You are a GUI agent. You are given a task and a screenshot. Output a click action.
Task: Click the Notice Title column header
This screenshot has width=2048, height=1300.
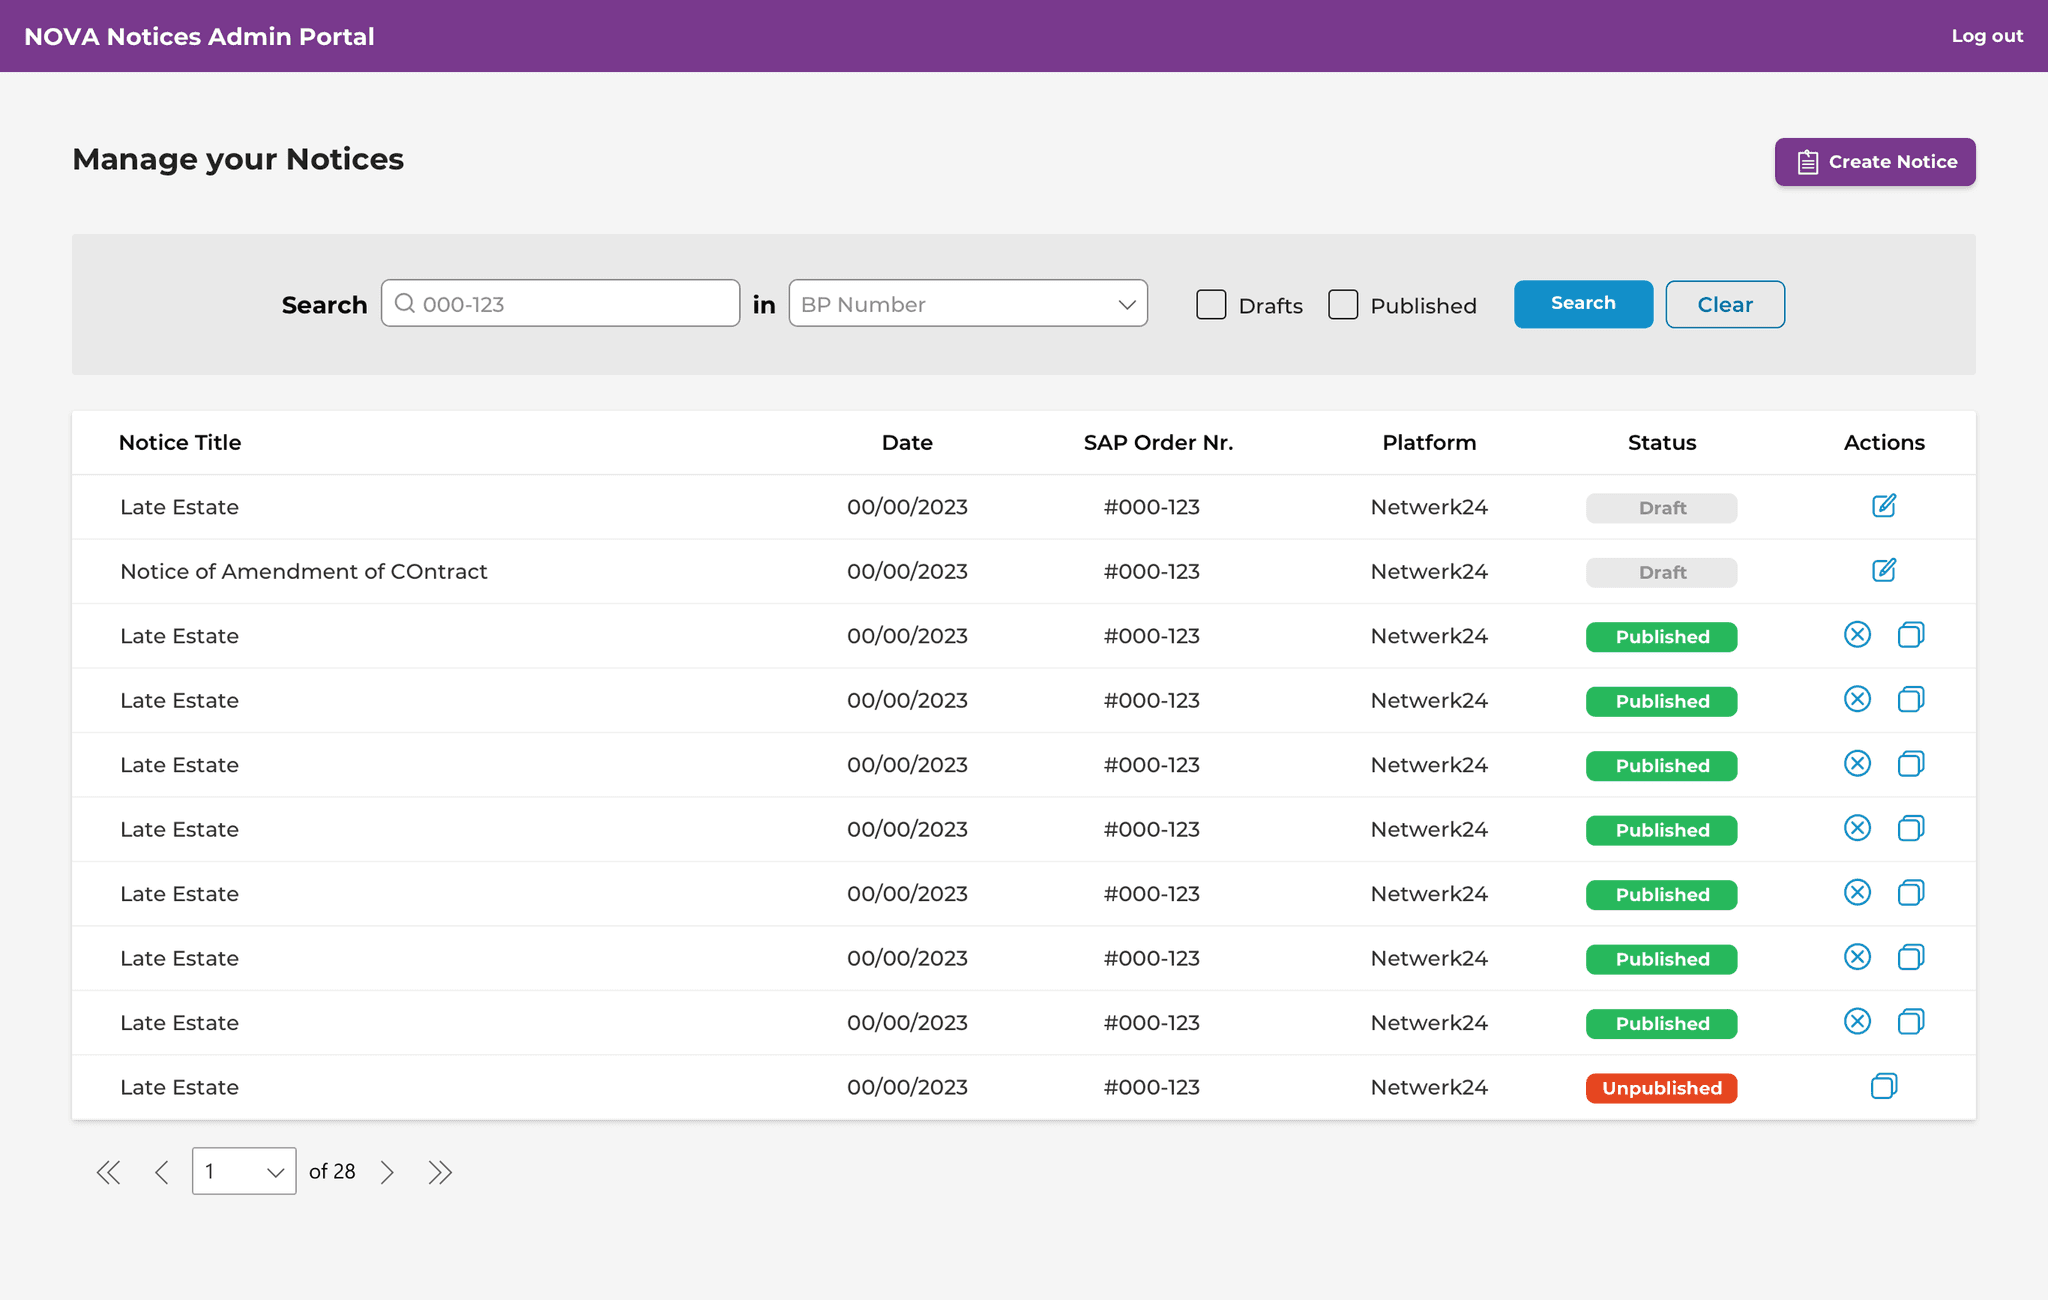click(180, 443)
